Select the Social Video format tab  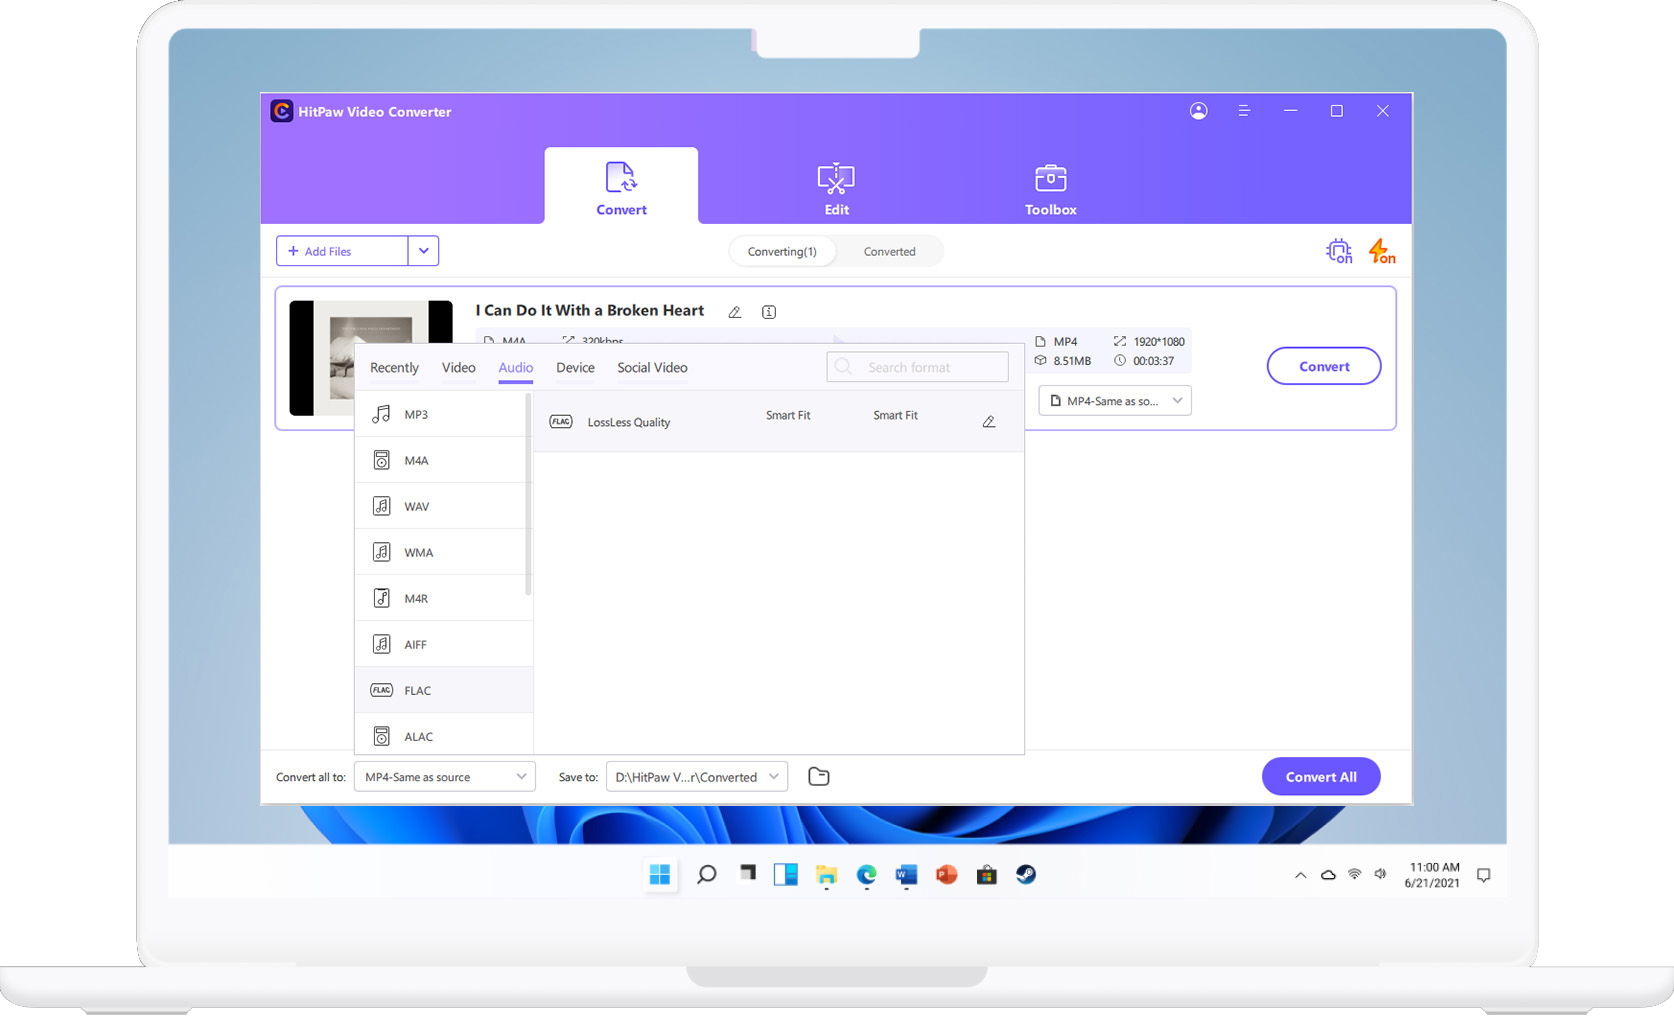[x=652, y=368]
